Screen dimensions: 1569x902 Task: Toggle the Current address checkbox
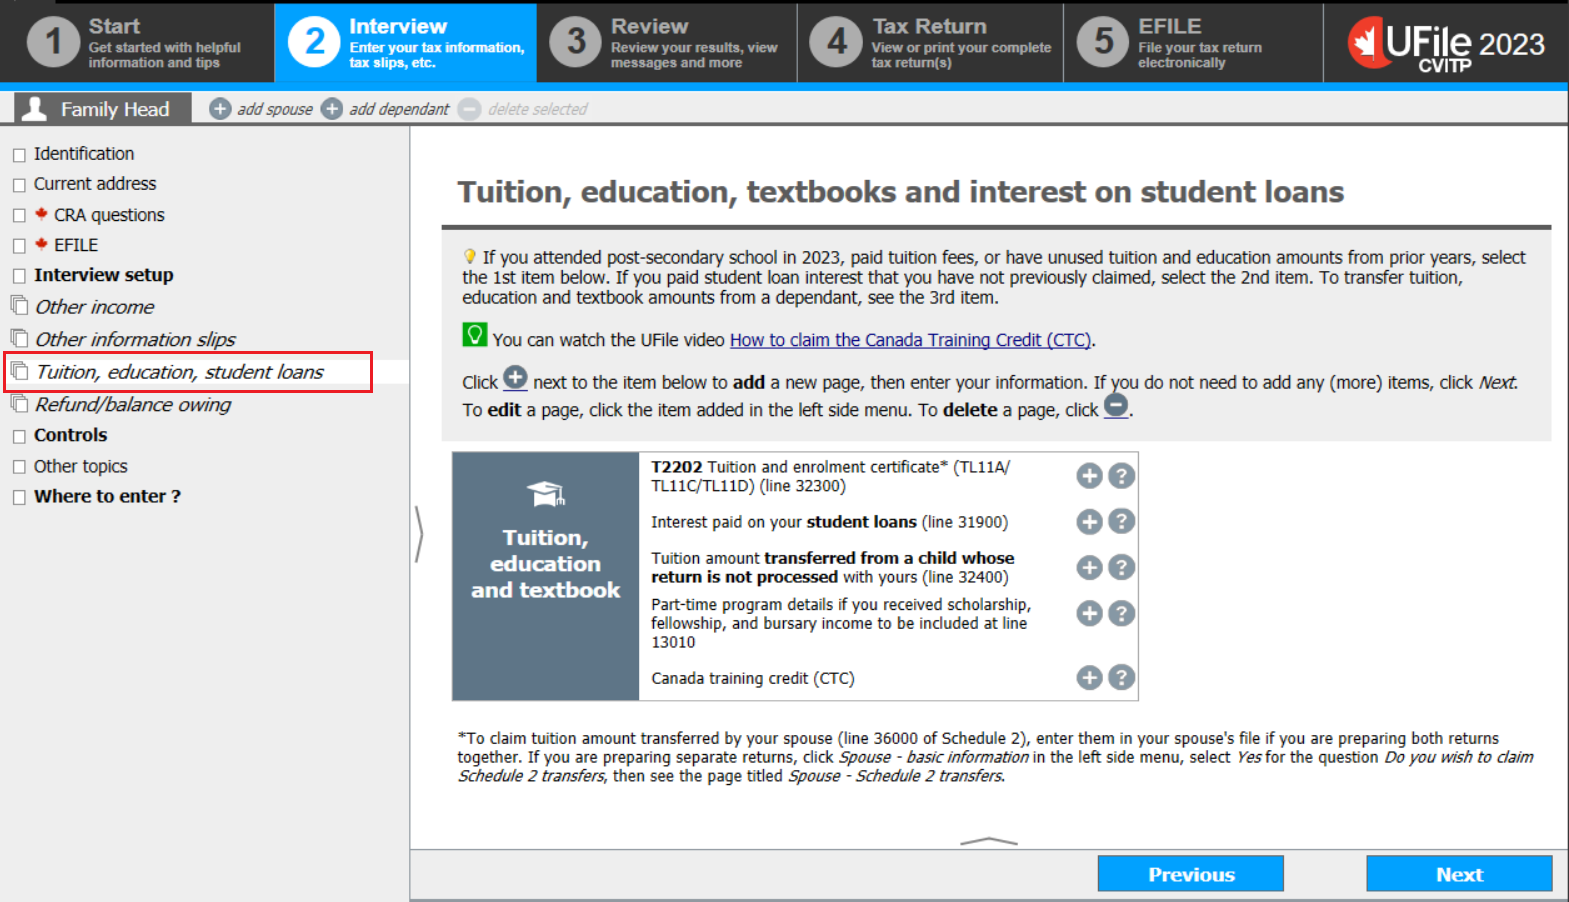[x=19, y=185]
